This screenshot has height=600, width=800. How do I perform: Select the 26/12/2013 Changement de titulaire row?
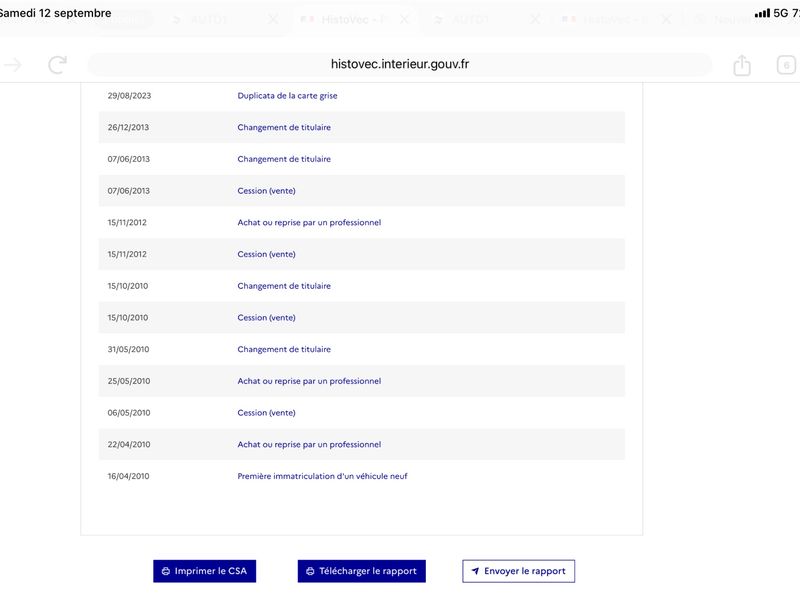click(x=362, y=127)
